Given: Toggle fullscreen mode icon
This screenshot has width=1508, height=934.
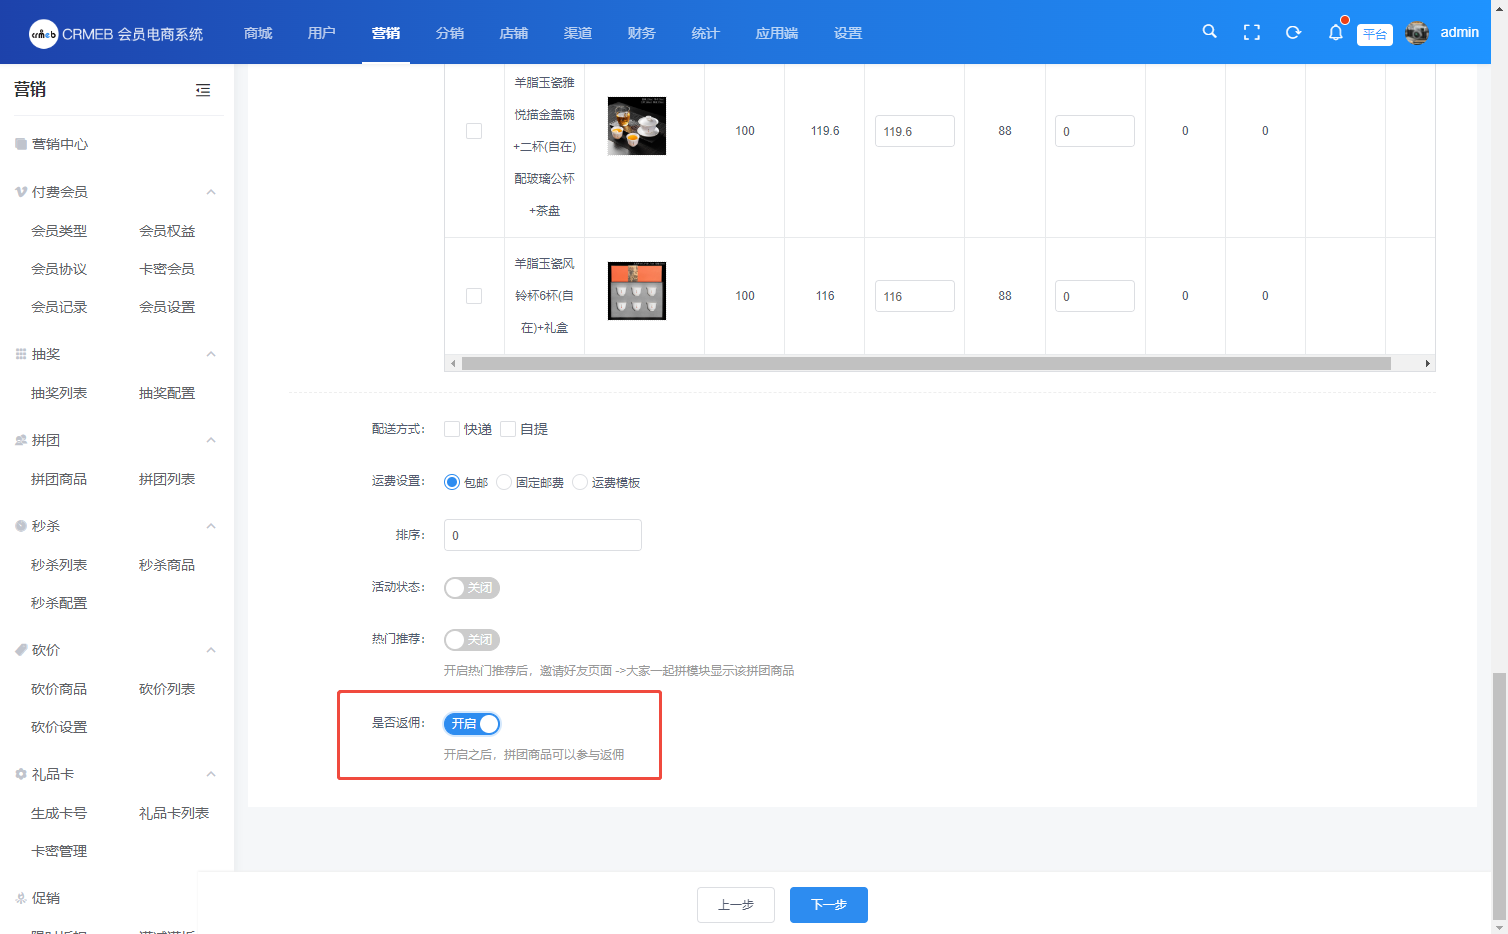Looking at the screenshot, I should 1251,32.
